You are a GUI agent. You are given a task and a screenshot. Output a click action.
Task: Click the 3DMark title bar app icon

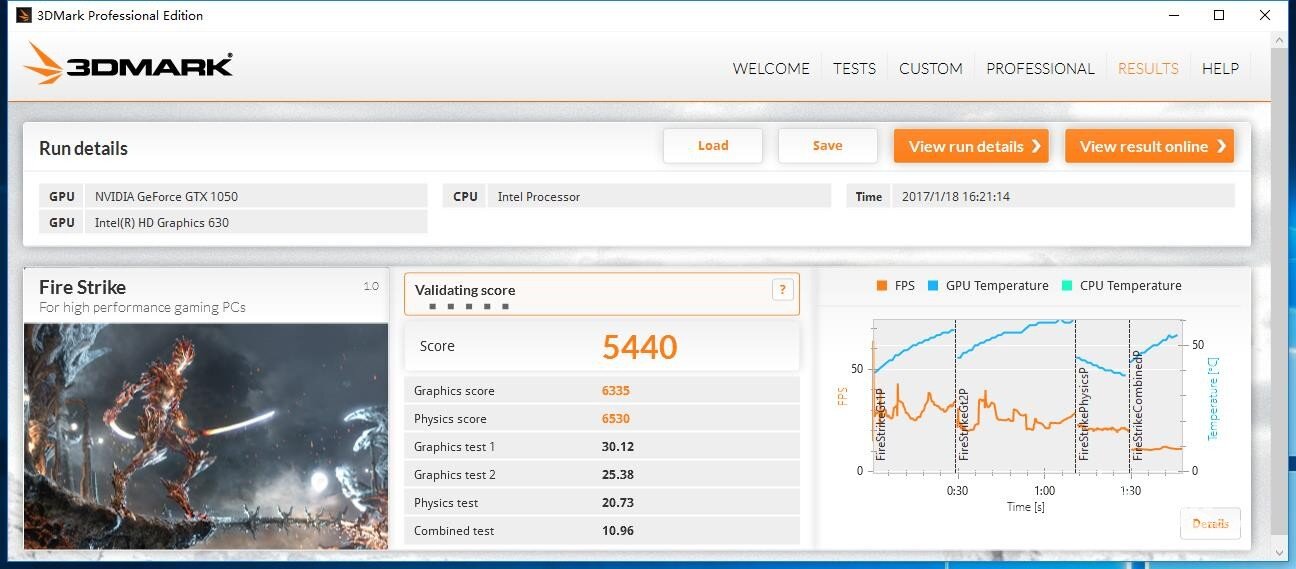(x=23, y=15)
